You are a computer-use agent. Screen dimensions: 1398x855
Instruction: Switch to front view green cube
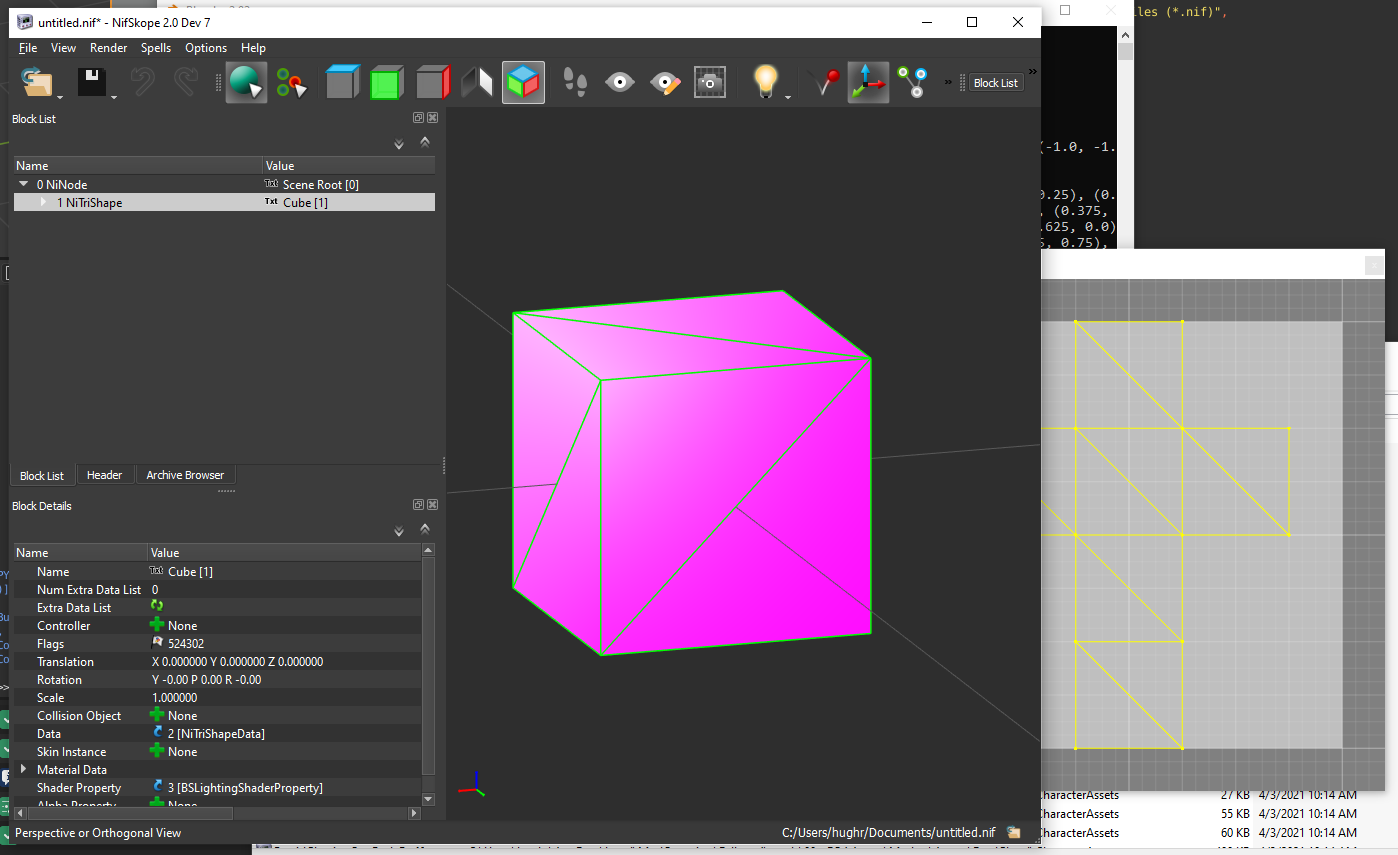(386, 82)
